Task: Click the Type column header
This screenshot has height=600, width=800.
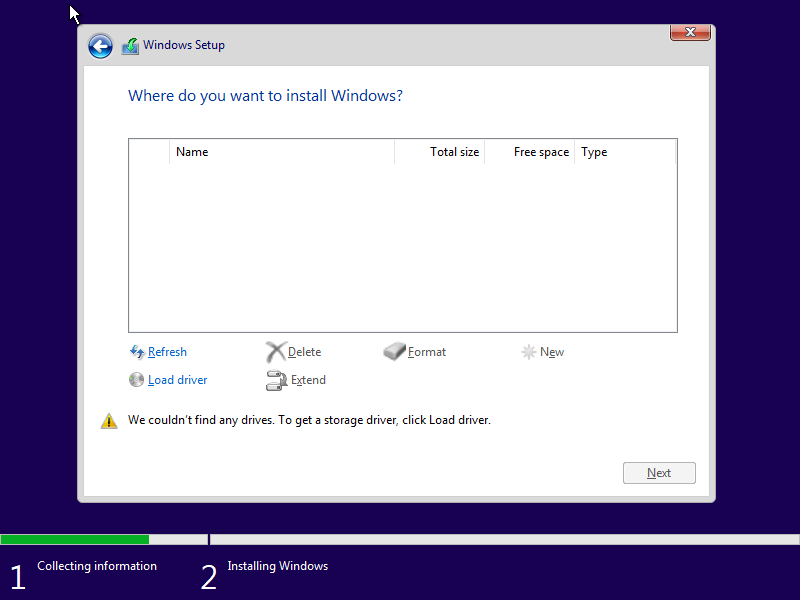Action: tap(594, 152)
